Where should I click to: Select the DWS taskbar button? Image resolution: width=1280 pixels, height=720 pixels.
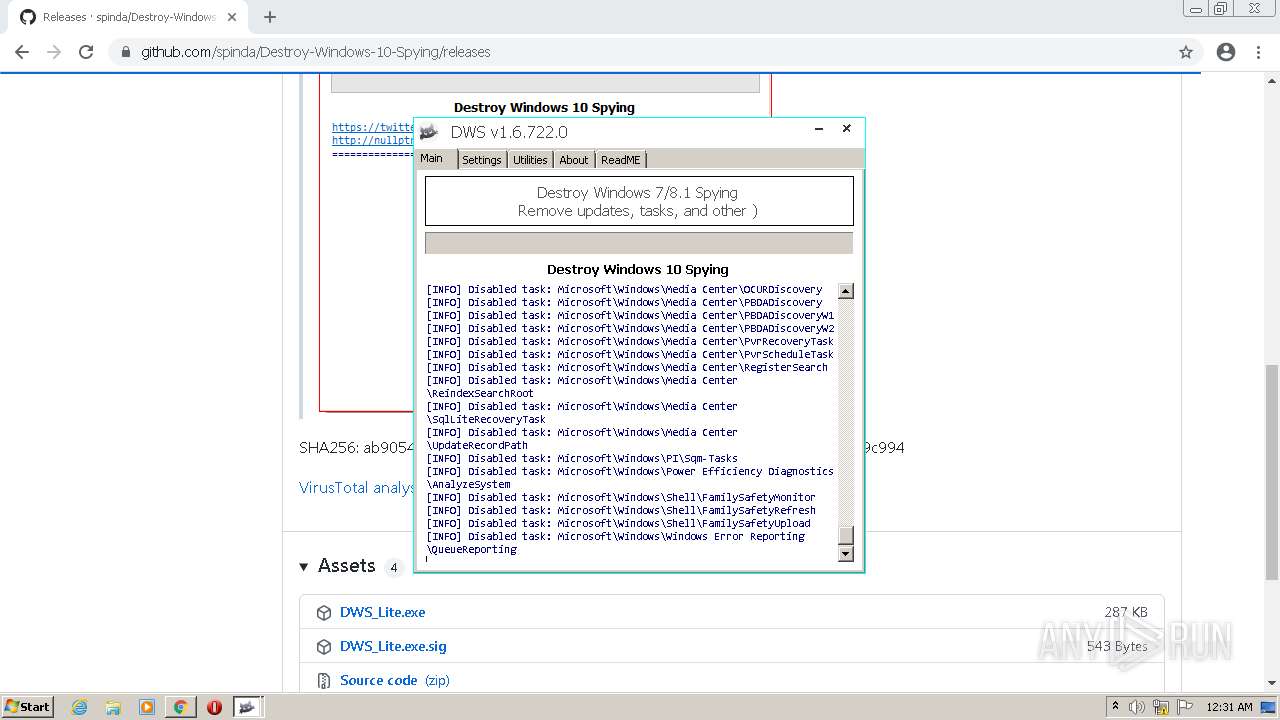(x=248, y=707)
